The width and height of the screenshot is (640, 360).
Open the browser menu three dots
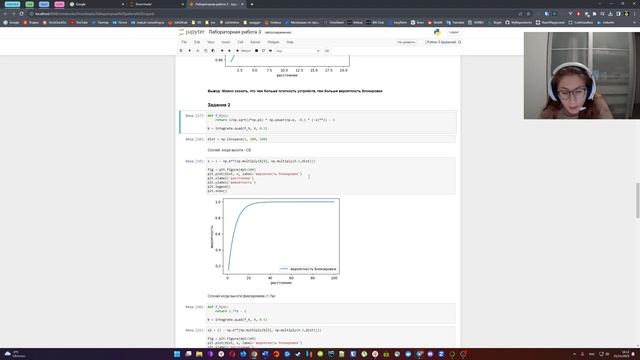(x=635, y=13)
